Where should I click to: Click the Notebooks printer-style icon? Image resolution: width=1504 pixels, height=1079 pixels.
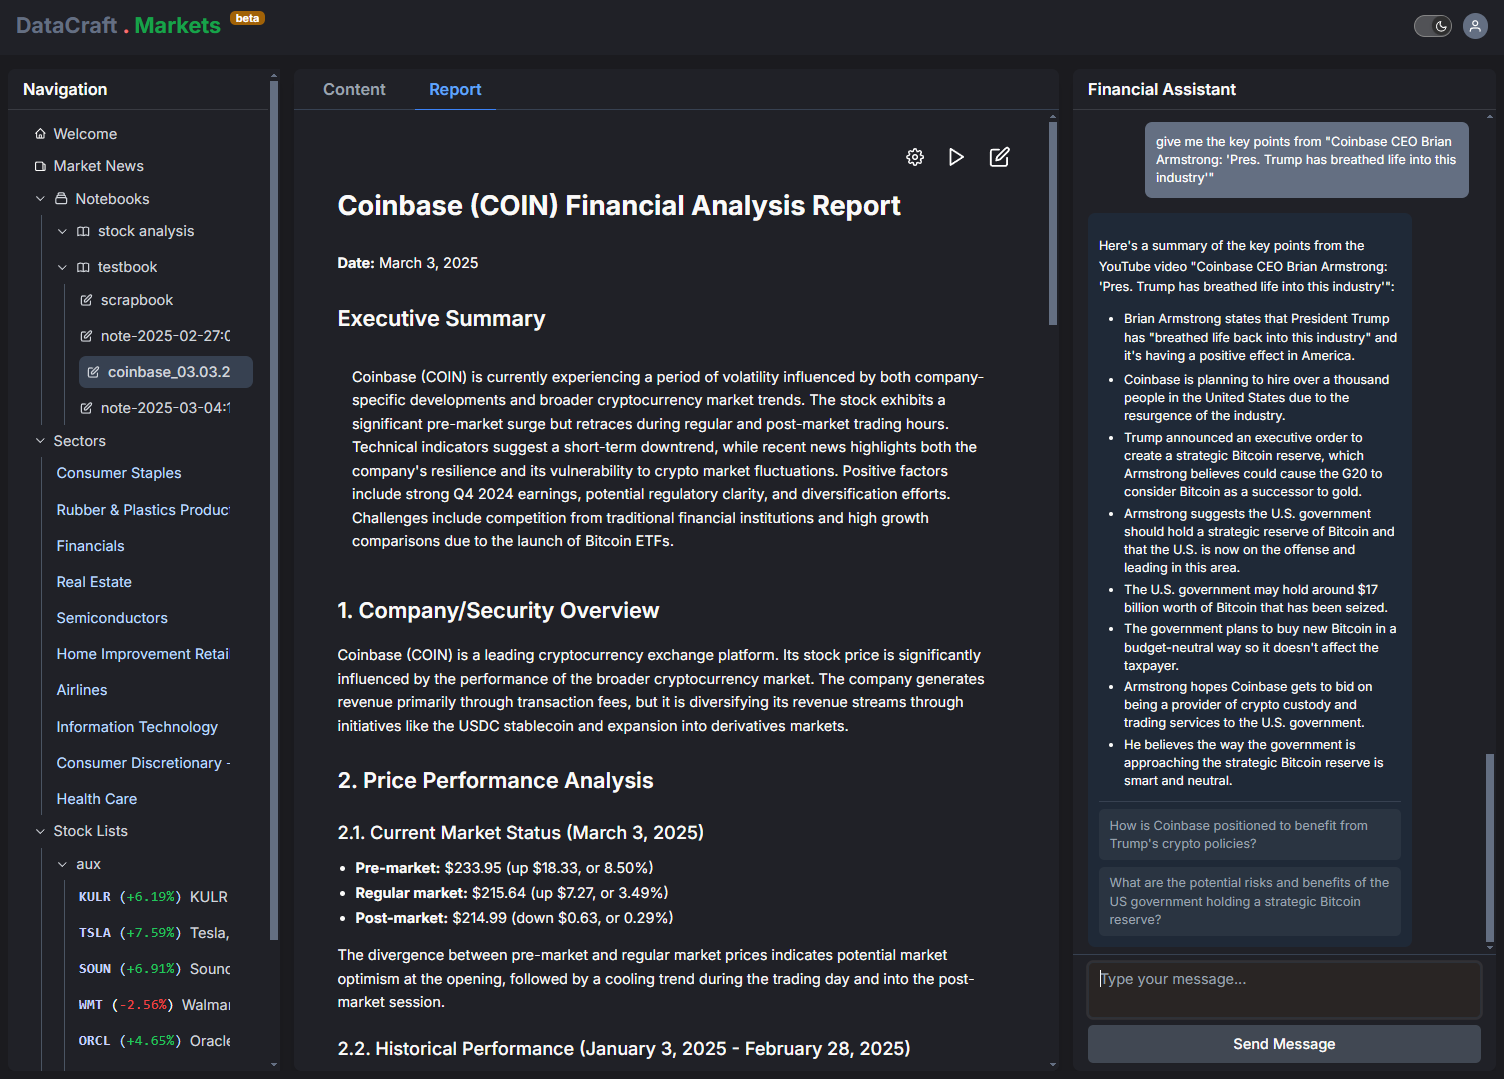pos(61,199)
